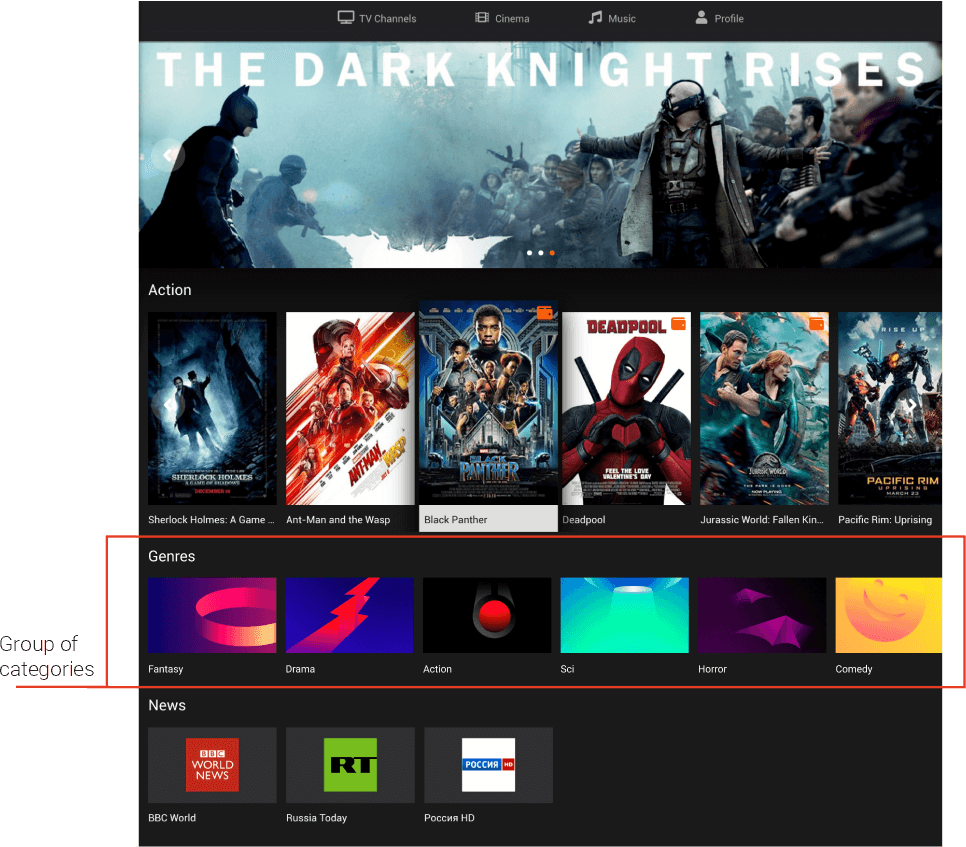Switch to the Music tab
The image size is (966, 847).
click(x=611, y=18)
